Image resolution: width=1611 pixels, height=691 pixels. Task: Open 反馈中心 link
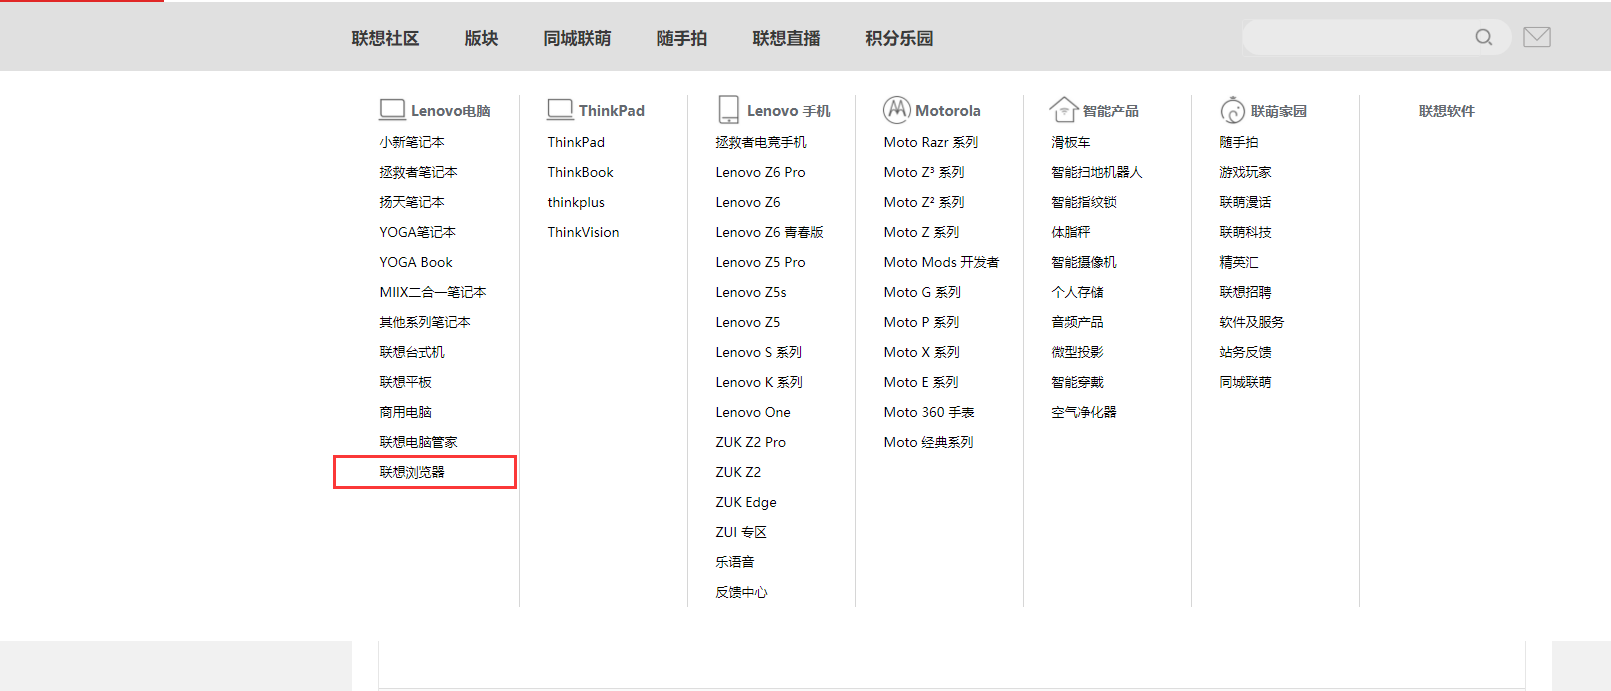(741, 592)
